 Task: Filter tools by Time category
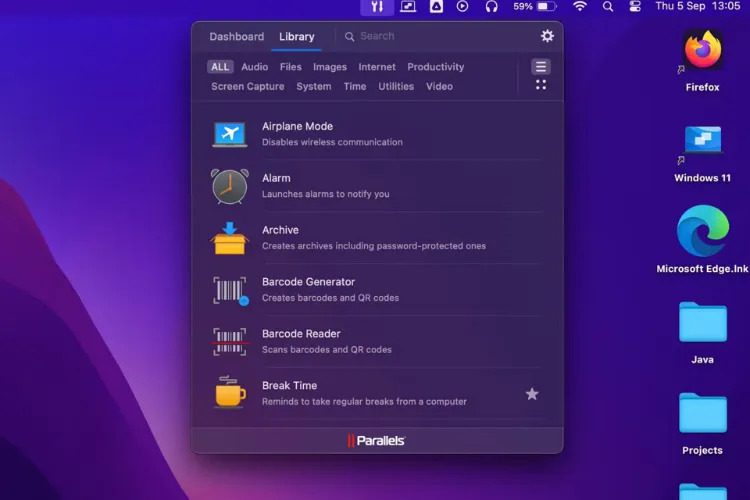coord(355,87)
